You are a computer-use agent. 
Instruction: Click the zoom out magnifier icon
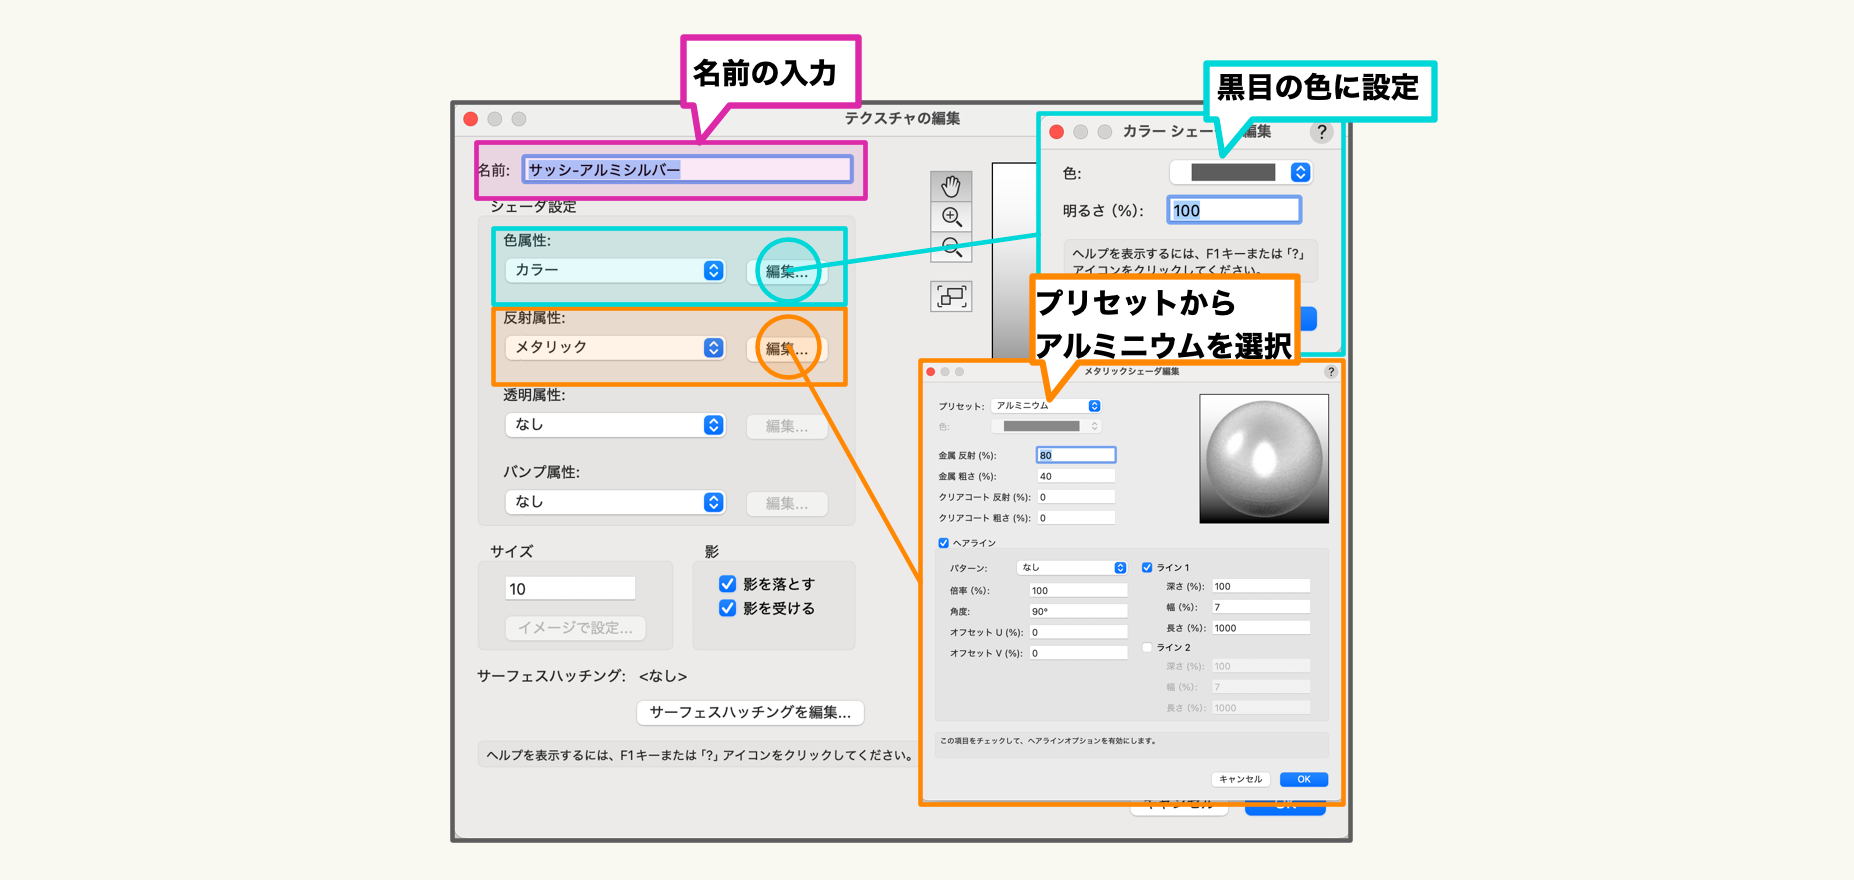(951, 247)
